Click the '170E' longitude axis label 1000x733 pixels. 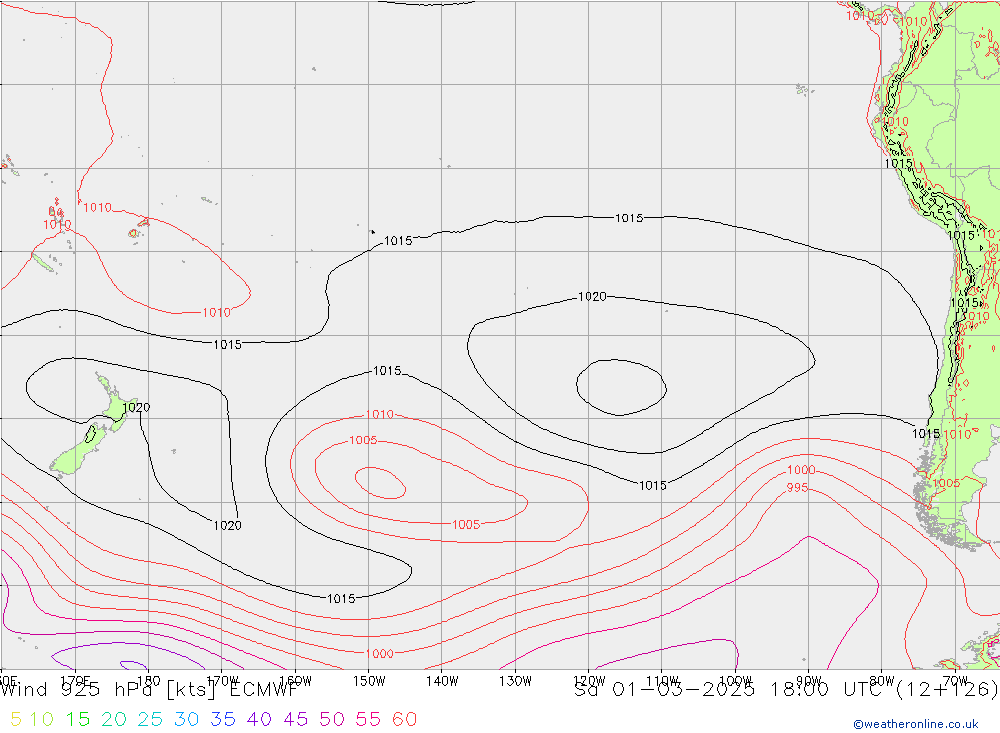(x=75, y=681)
